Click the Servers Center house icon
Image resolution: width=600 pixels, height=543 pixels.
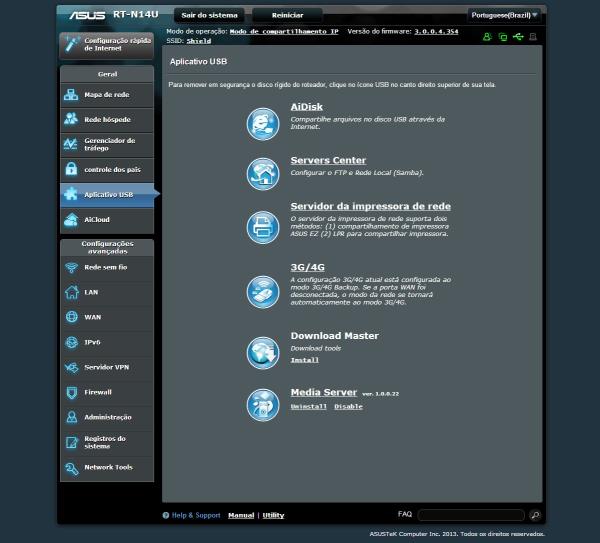point(262,174)
